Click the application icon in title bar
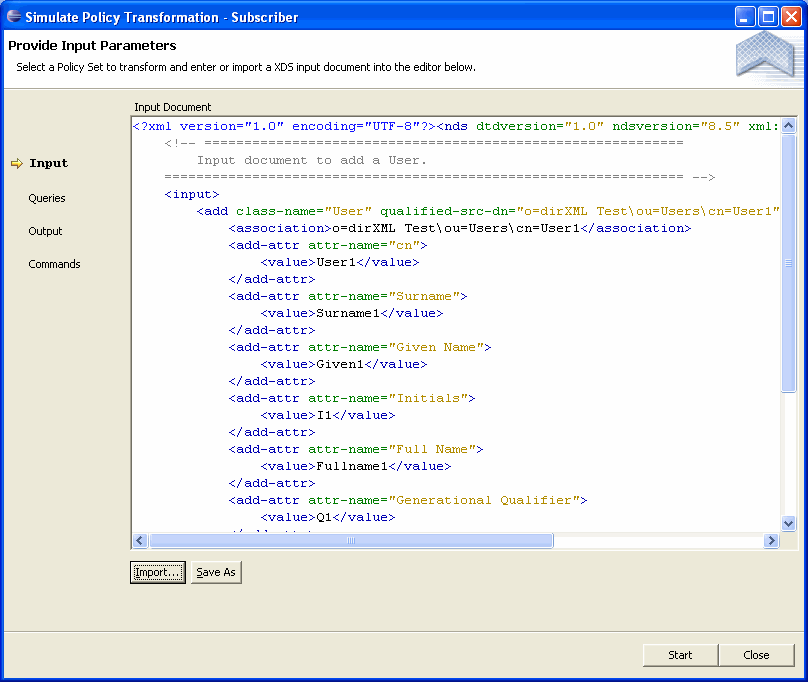The height and width of the screenshot is (682, 808). coord(13,16)
